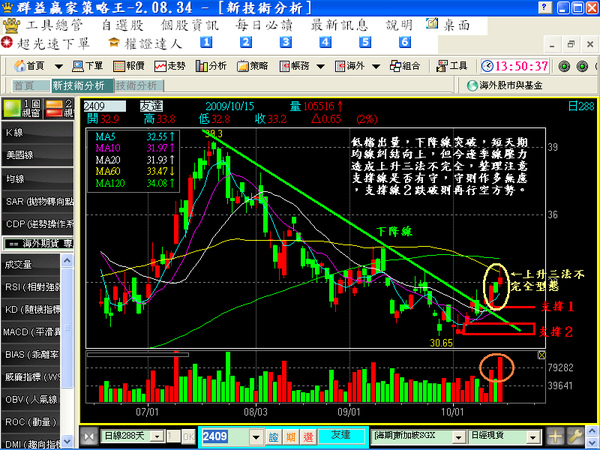The width and height of the screenshot is (600, 450).
Task: Click the first green status indicator light
Action: pos(564,67)
